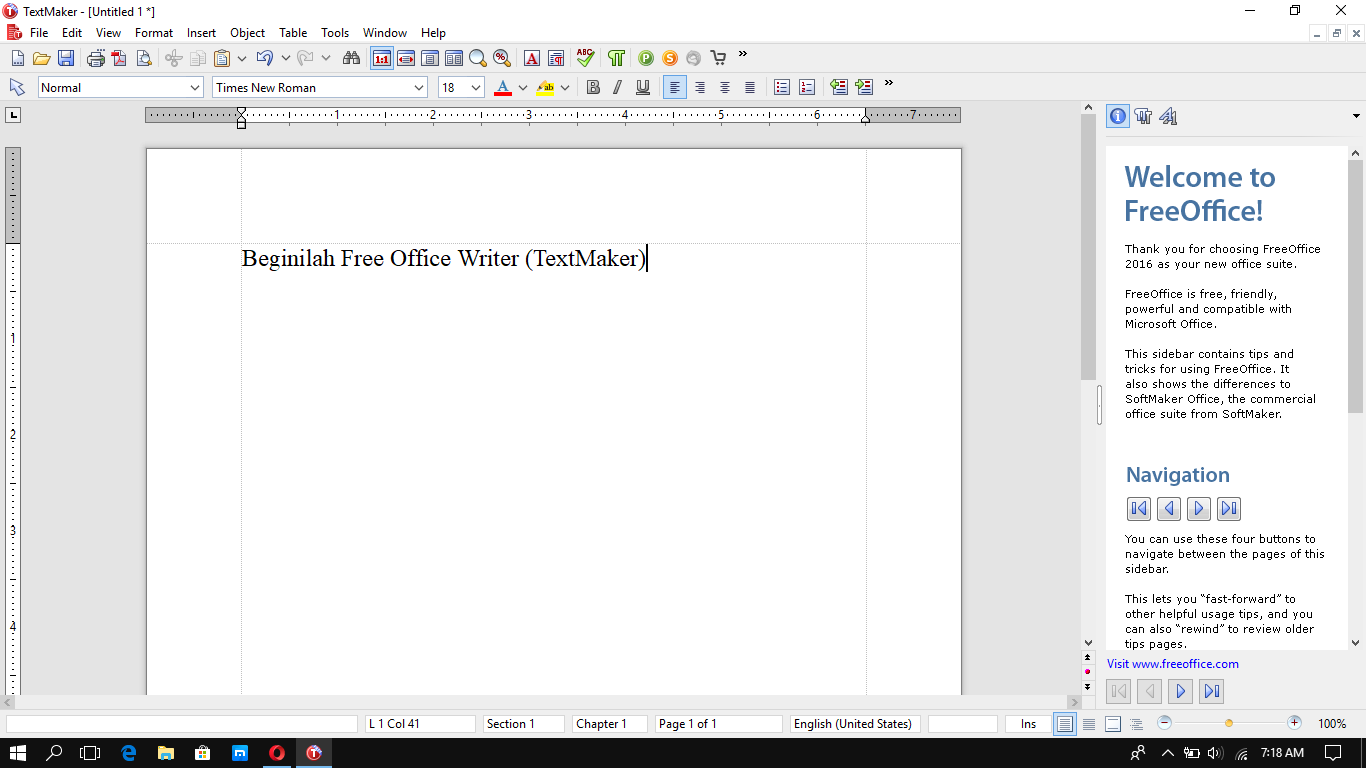
Task: Show the full page view
Action: pyautogui.click(x=430, y=58)
